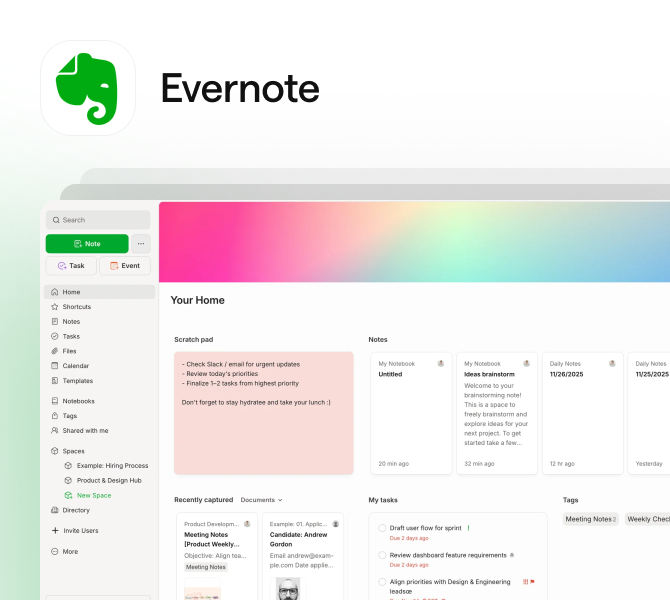
Task: Open Directory in the sidebar
Action: [x=100, y=510]
